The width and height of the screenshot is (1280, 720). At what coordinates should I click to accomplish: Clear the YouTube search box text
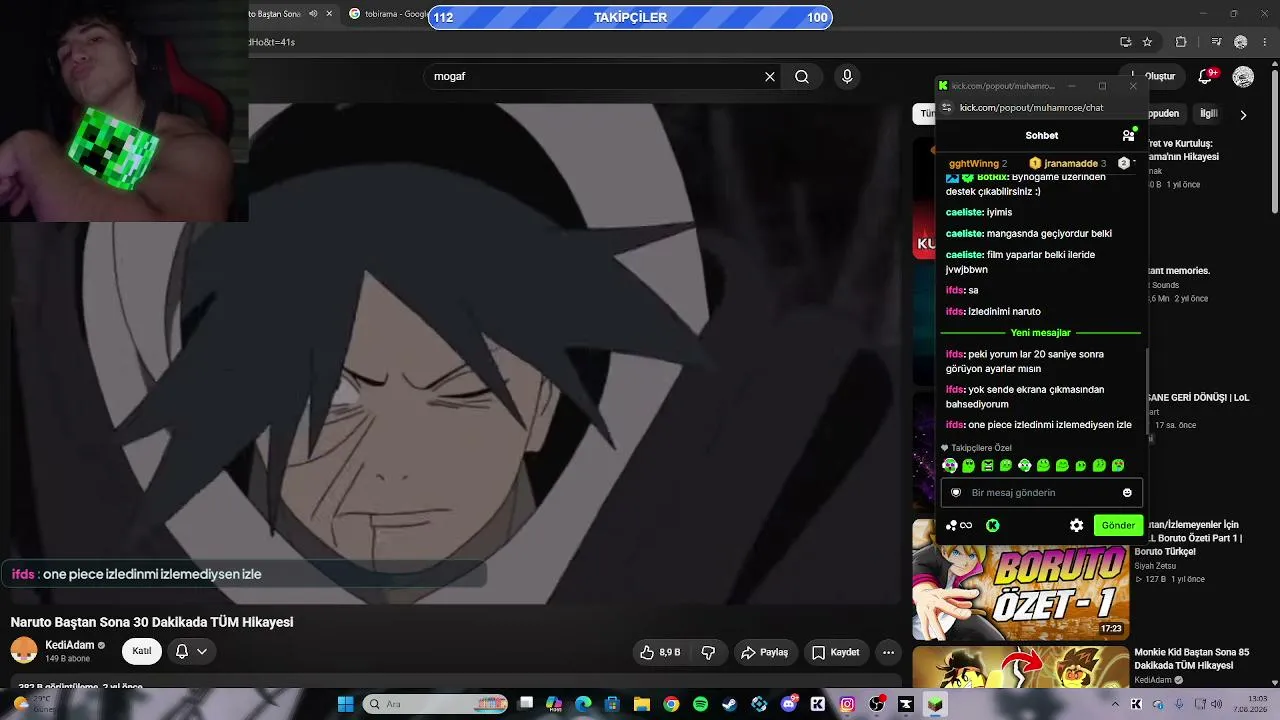pyautogui.click(x=770, y=76)
